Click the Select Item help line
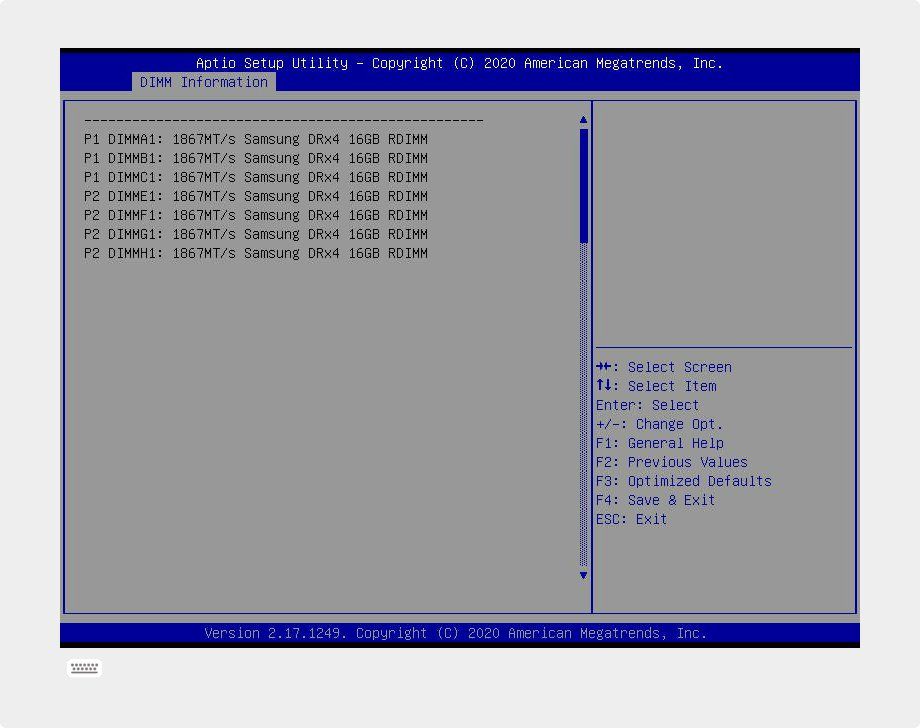The width and height of the screenshot is (920, 728). tap(656, 386)
